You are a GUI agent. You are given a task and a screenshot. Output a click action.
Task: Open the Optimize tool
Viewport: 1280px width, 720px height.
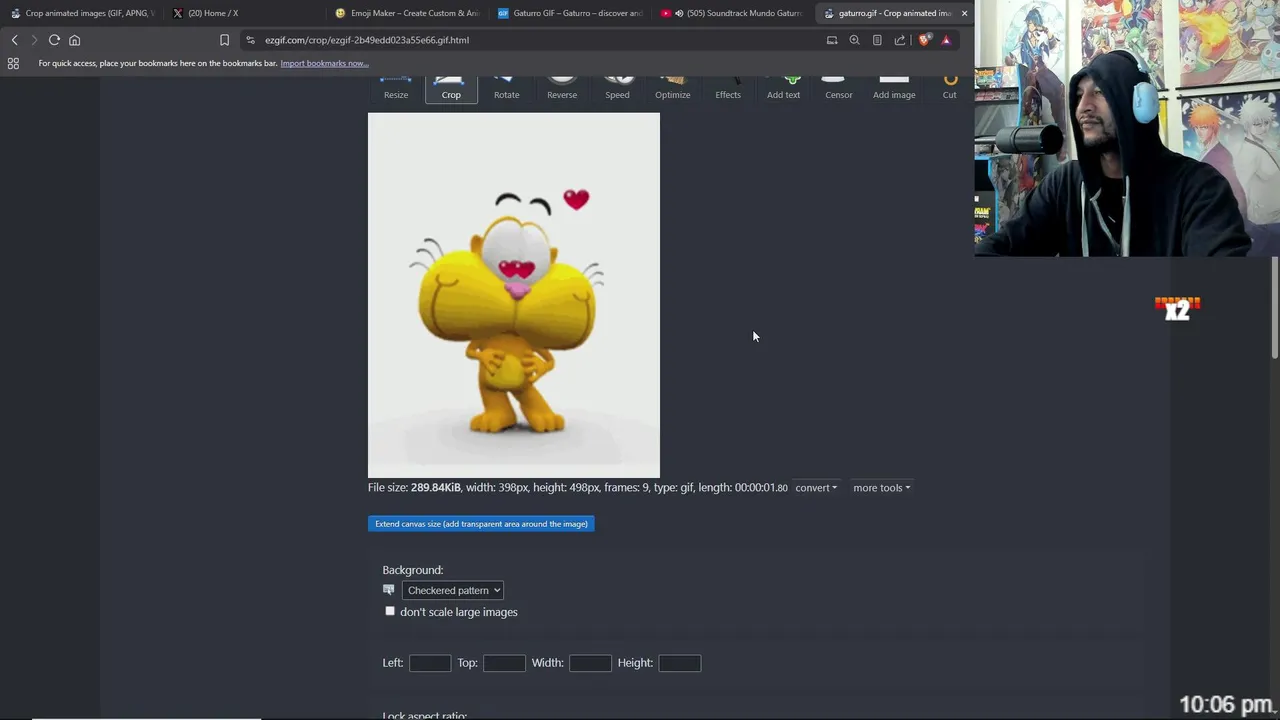pos(673,89)
